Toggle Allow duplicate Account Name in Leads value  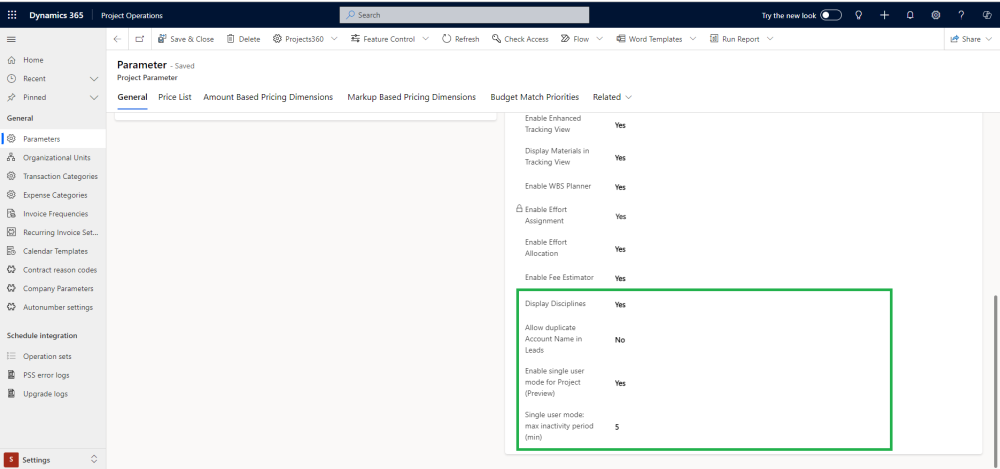pos(620,340)
